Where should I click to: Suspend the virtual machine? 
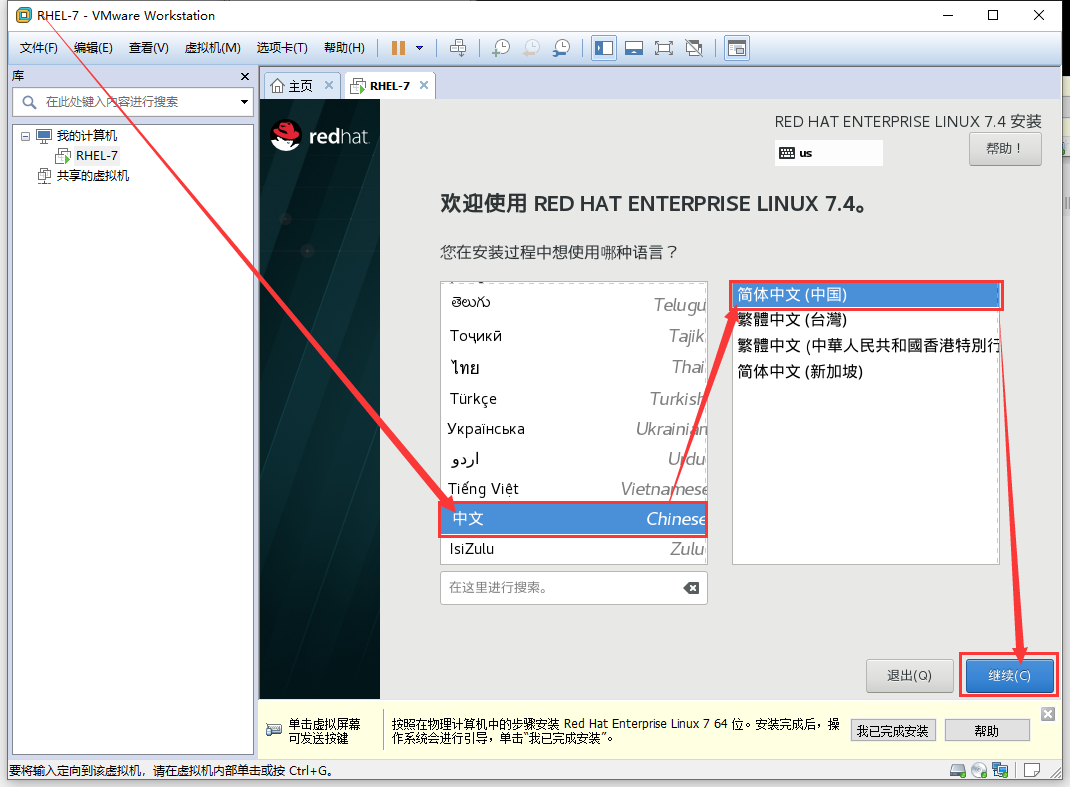[397, 47]
